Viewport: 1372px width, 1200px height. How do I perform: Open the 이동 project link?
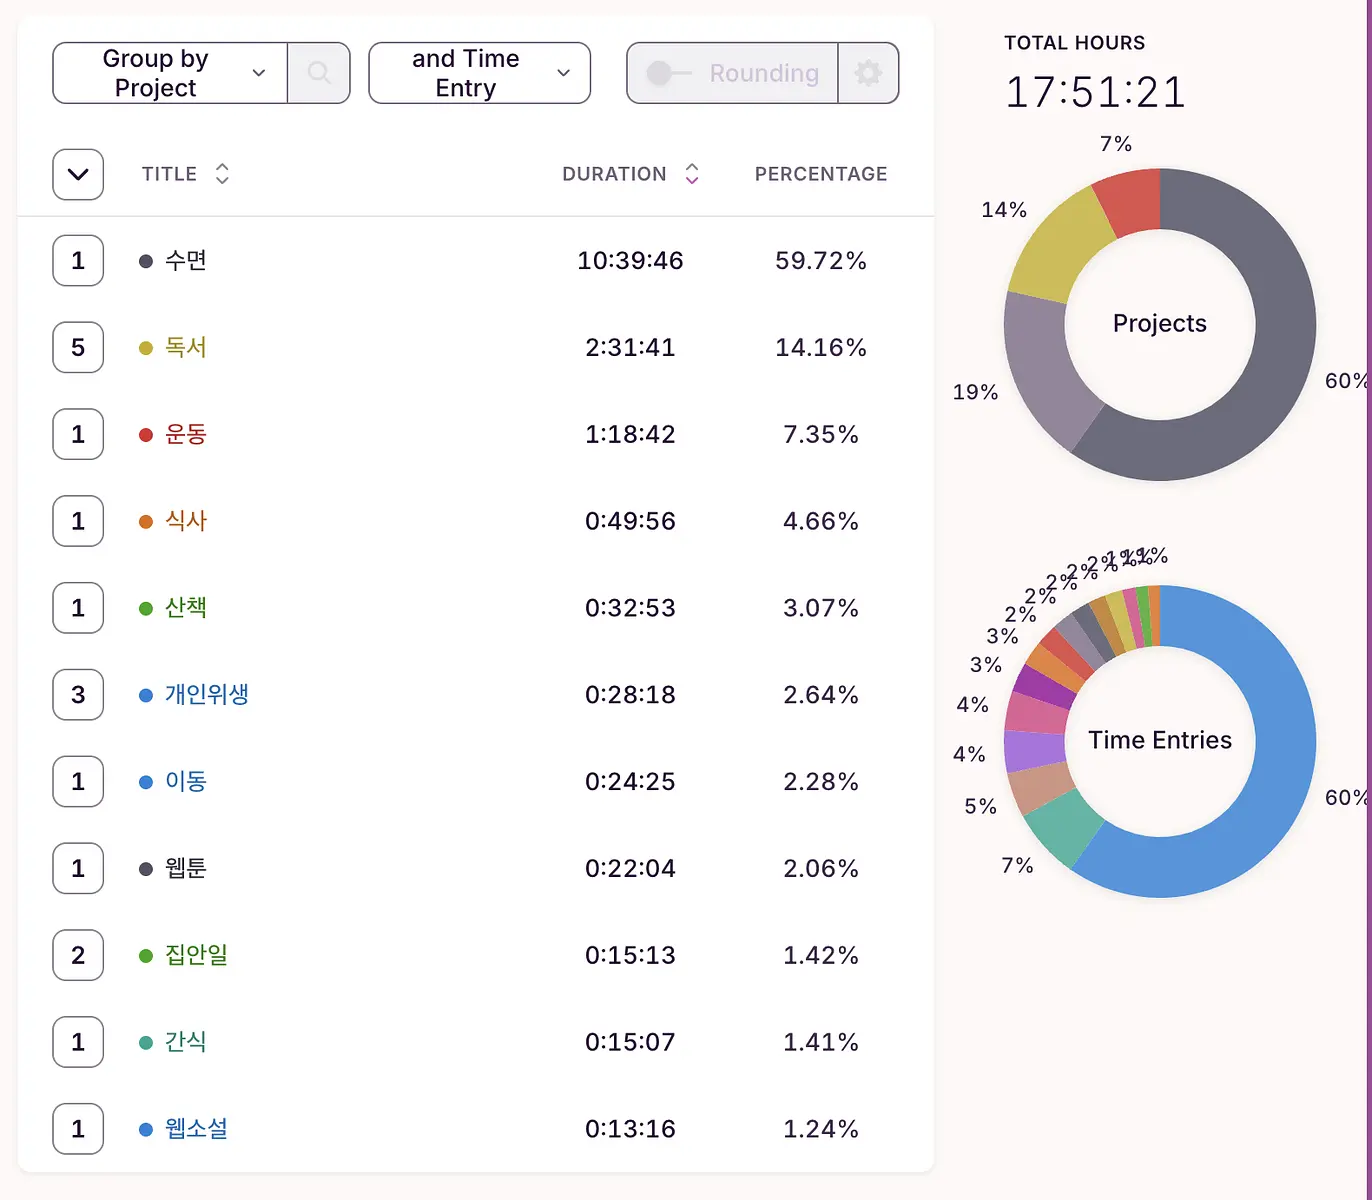185,781
